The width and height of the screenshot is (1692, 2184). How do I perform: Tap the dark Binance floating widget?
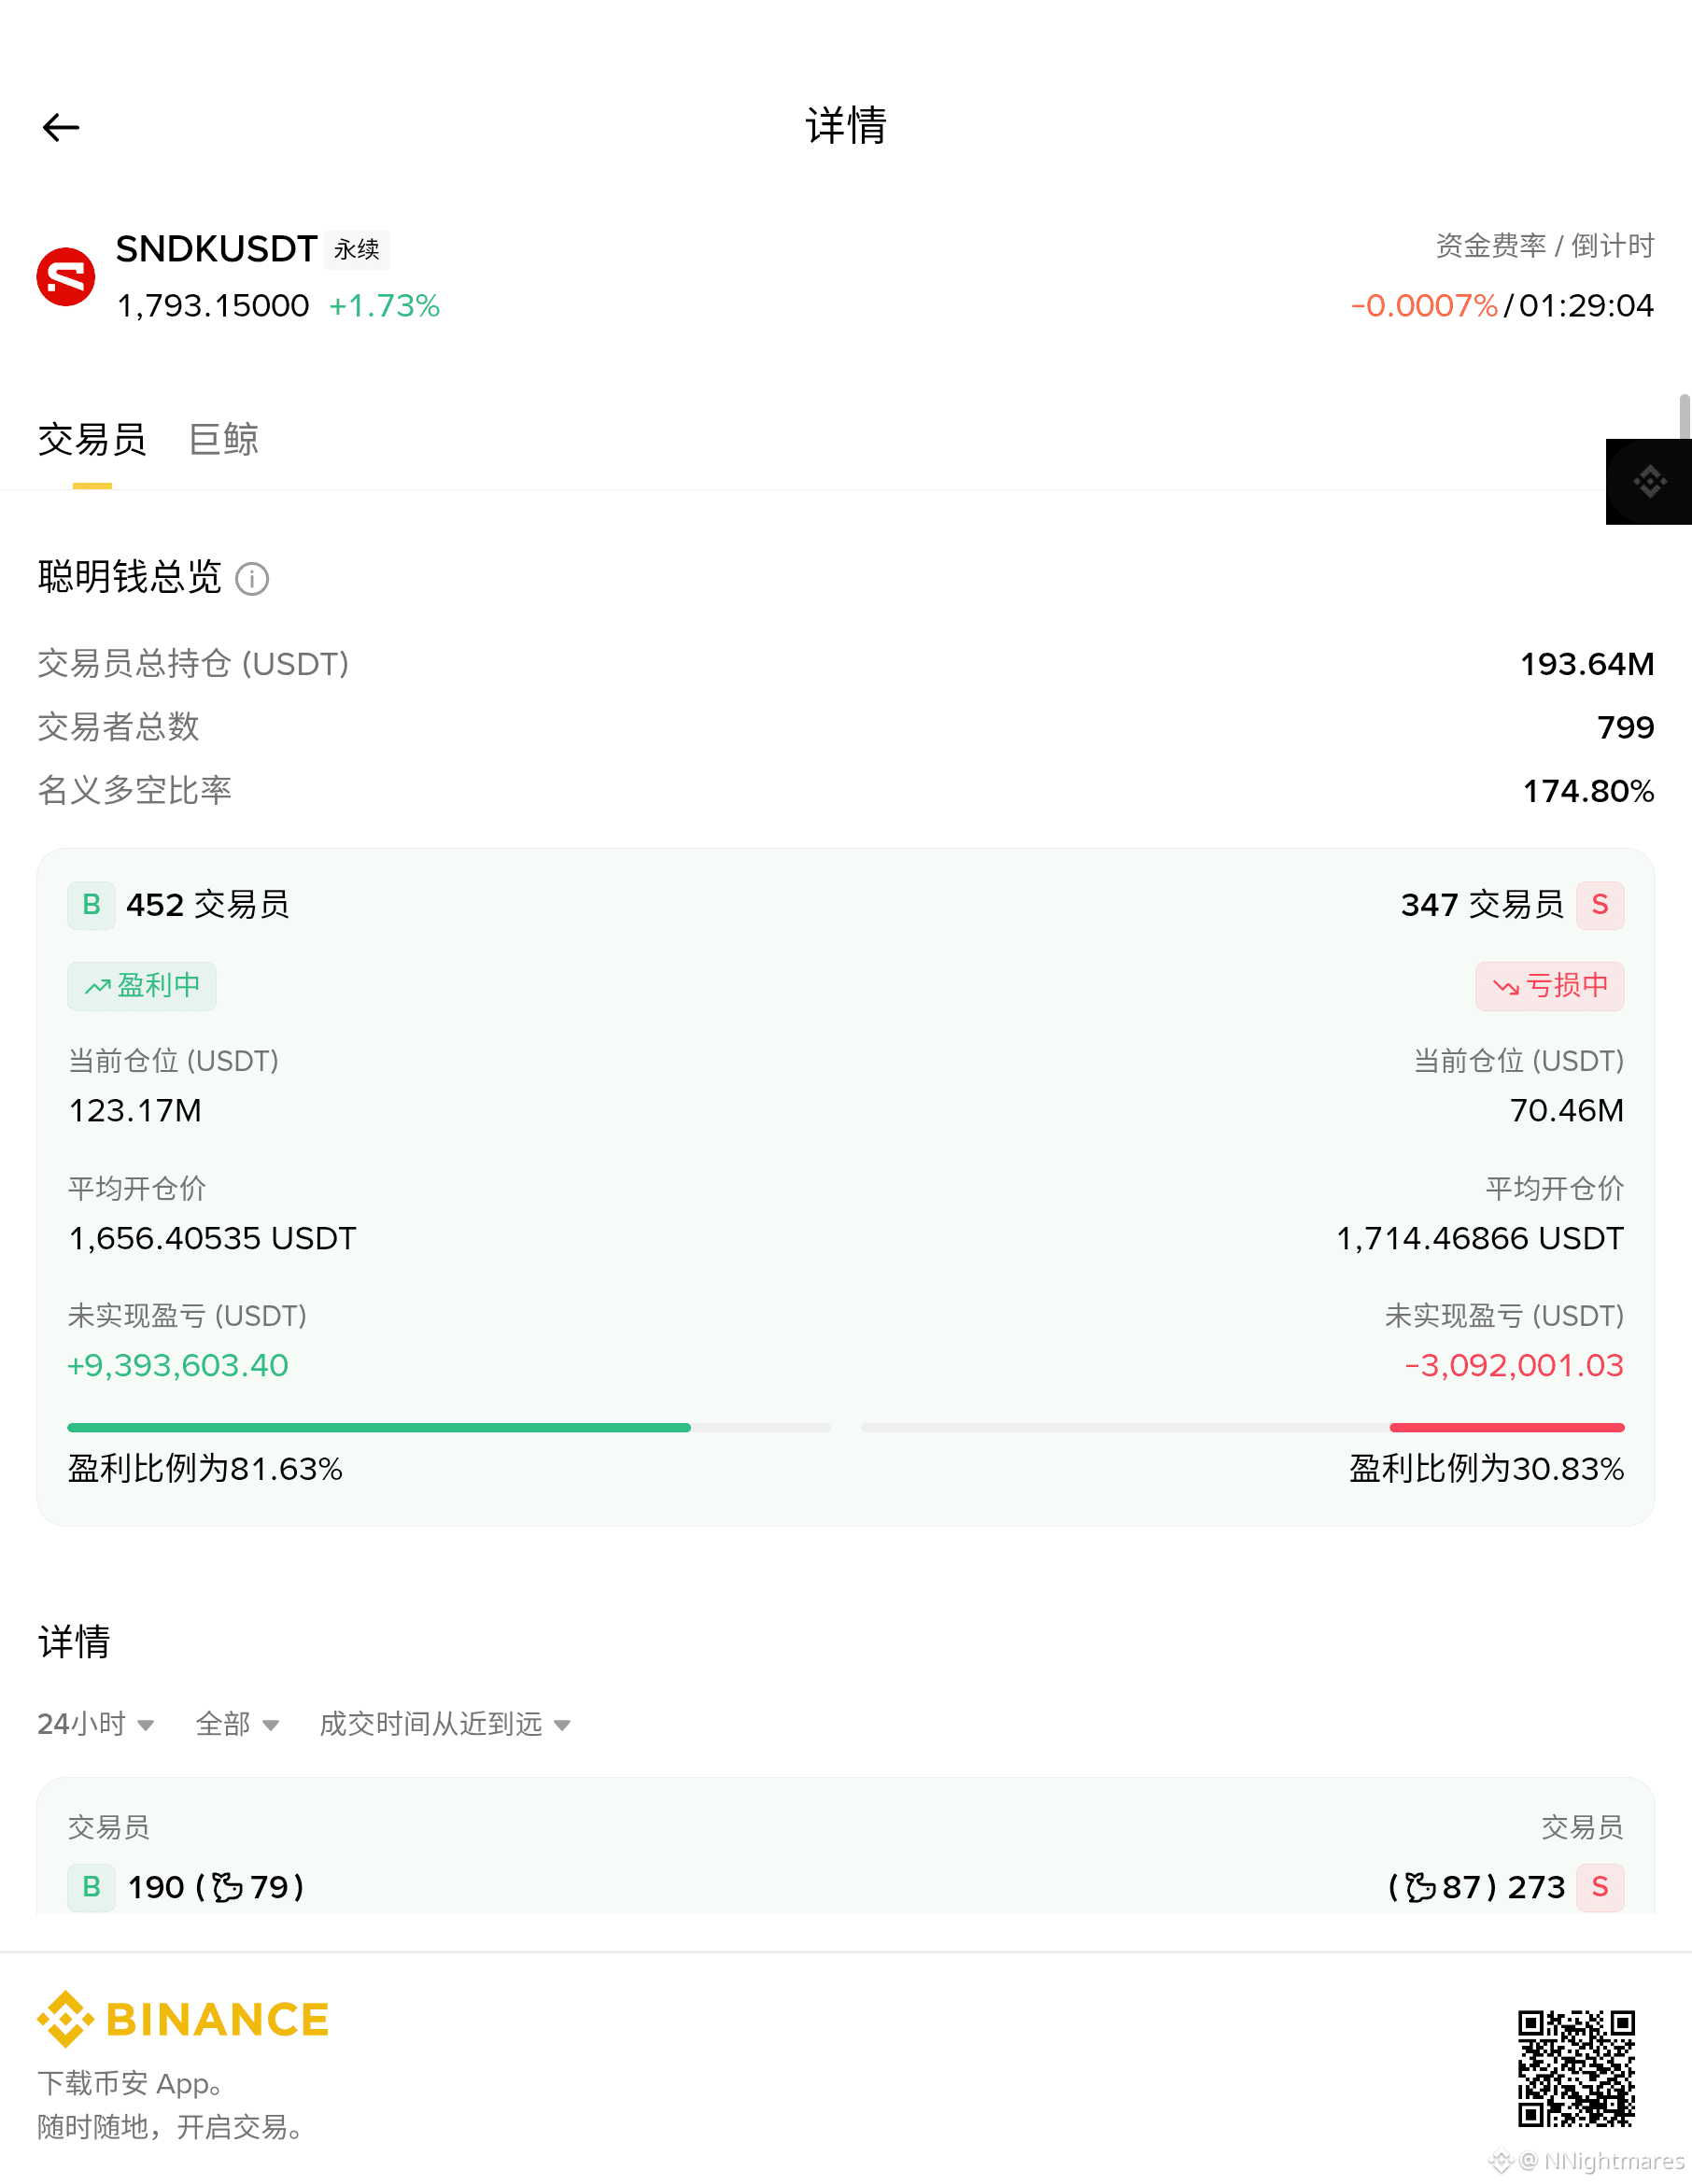coord(1649,481)
